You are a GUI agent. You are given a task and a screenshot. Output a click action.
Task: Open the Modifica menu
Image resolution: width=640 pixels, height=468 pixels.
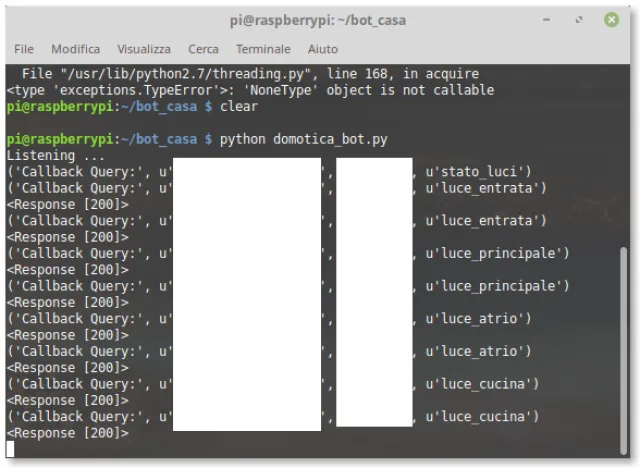75,49
